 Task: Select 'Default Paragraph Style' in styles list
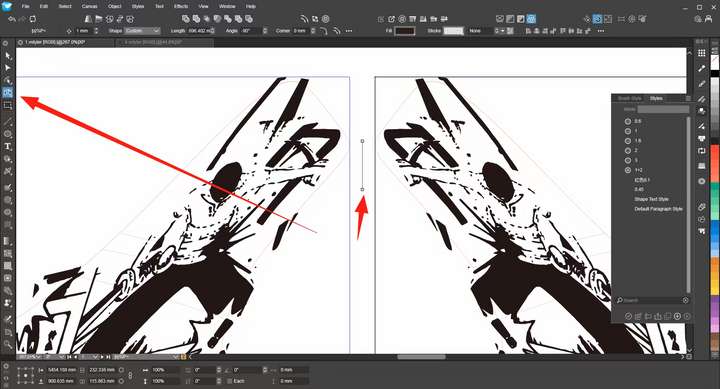[x=658, y=209]
